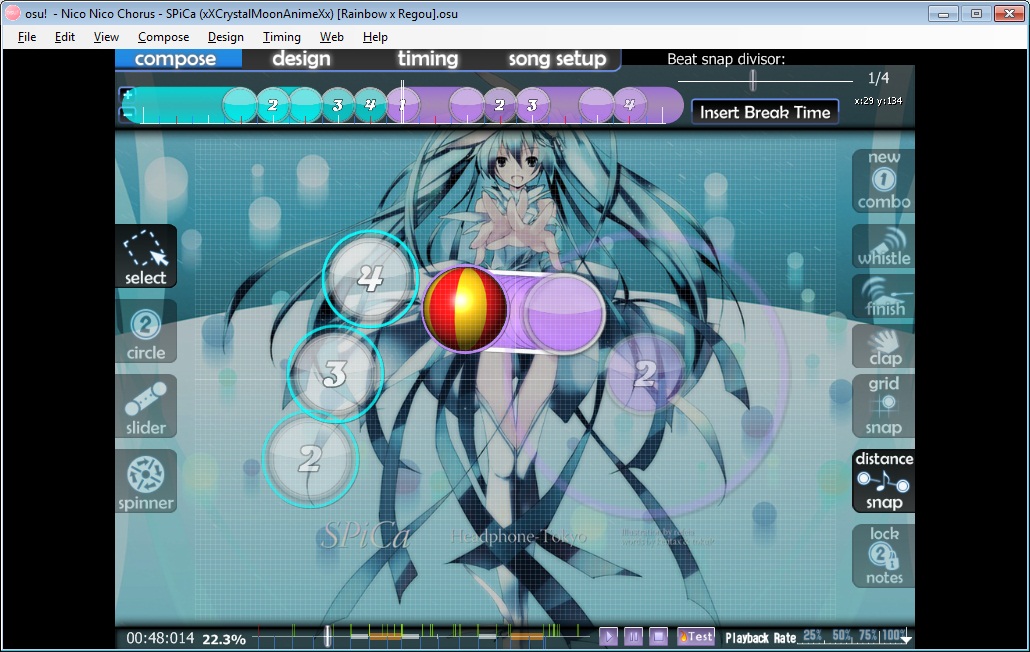This screenshot has height=652, width=1030.
Task: Set the playback rate to 50%
Action: [x=841, y=635]
